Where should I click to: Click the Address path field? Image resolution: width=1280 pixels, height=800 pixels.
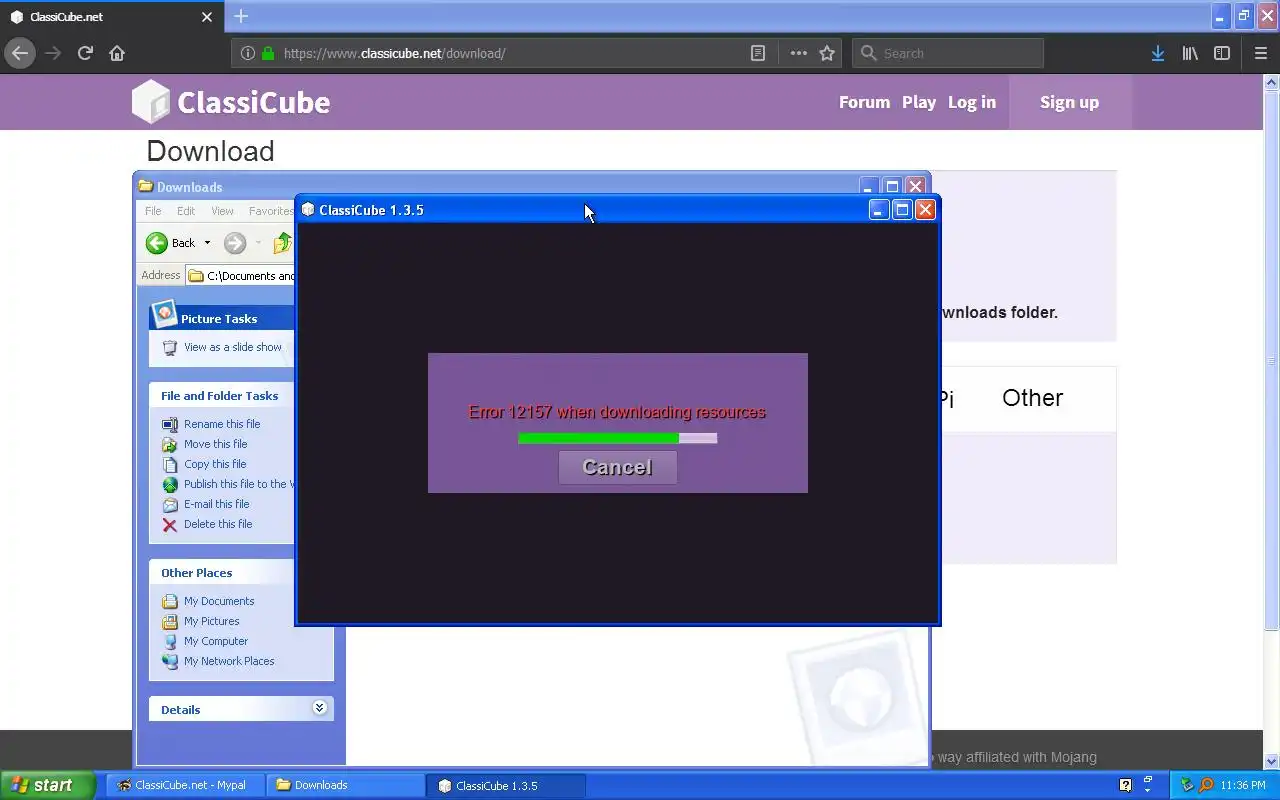tap(241, 276)
